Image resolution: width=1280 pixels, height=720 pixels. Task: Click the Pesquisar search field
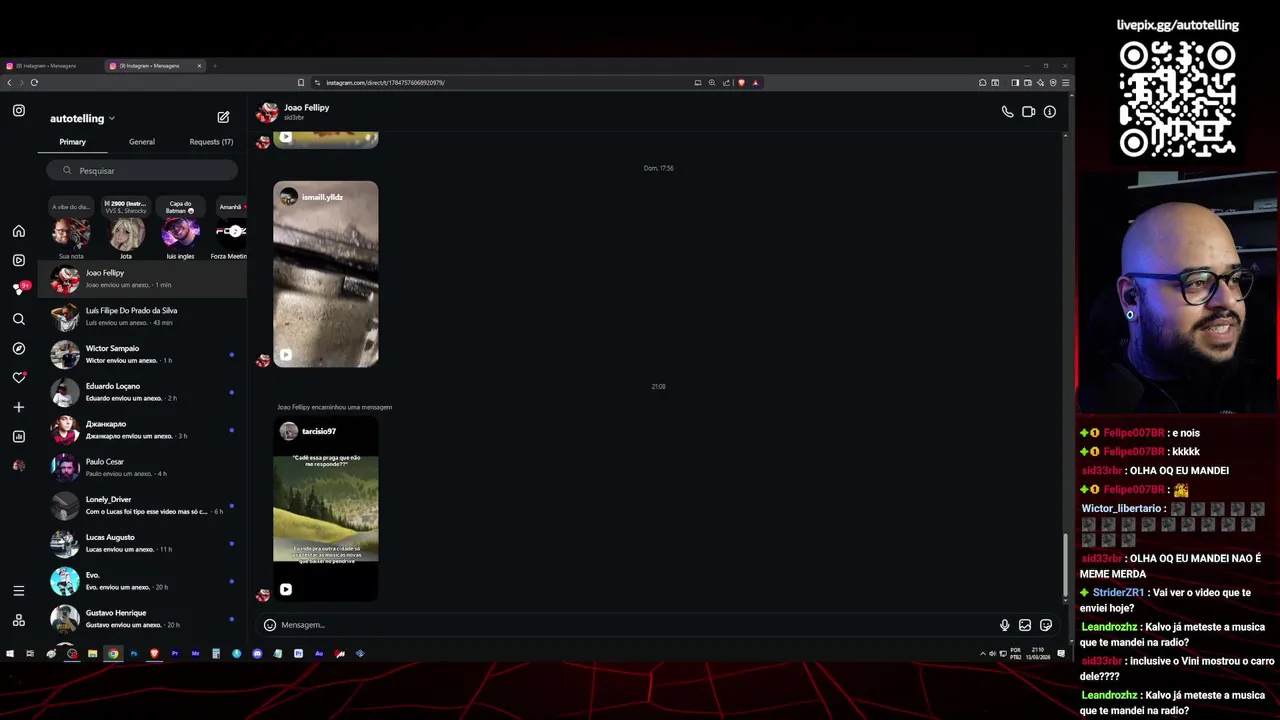[x=142, y=171]
